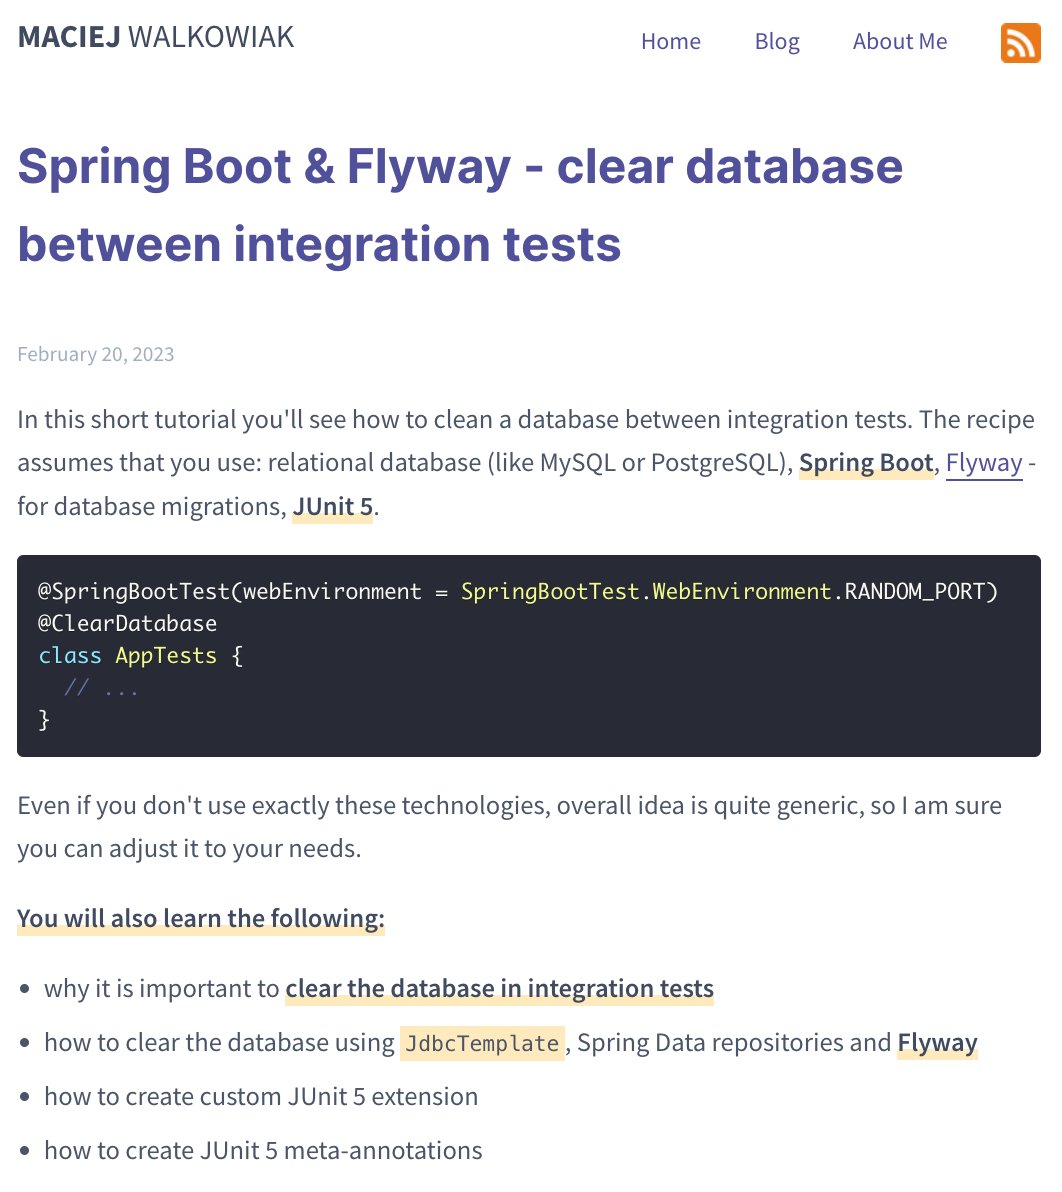Click the Maciej Walkowiak site title
The width and height of the screenshot is (1062, 1192).
156,37
